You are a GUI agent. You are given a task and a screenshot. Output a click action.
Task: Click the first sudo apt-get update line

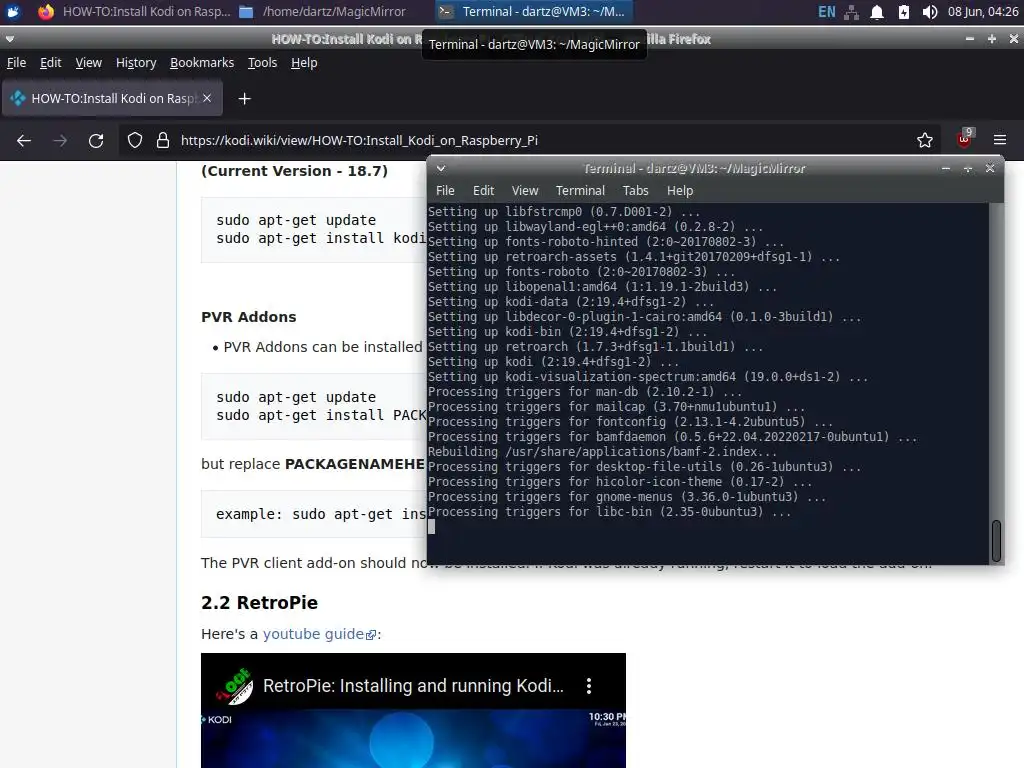296,220
